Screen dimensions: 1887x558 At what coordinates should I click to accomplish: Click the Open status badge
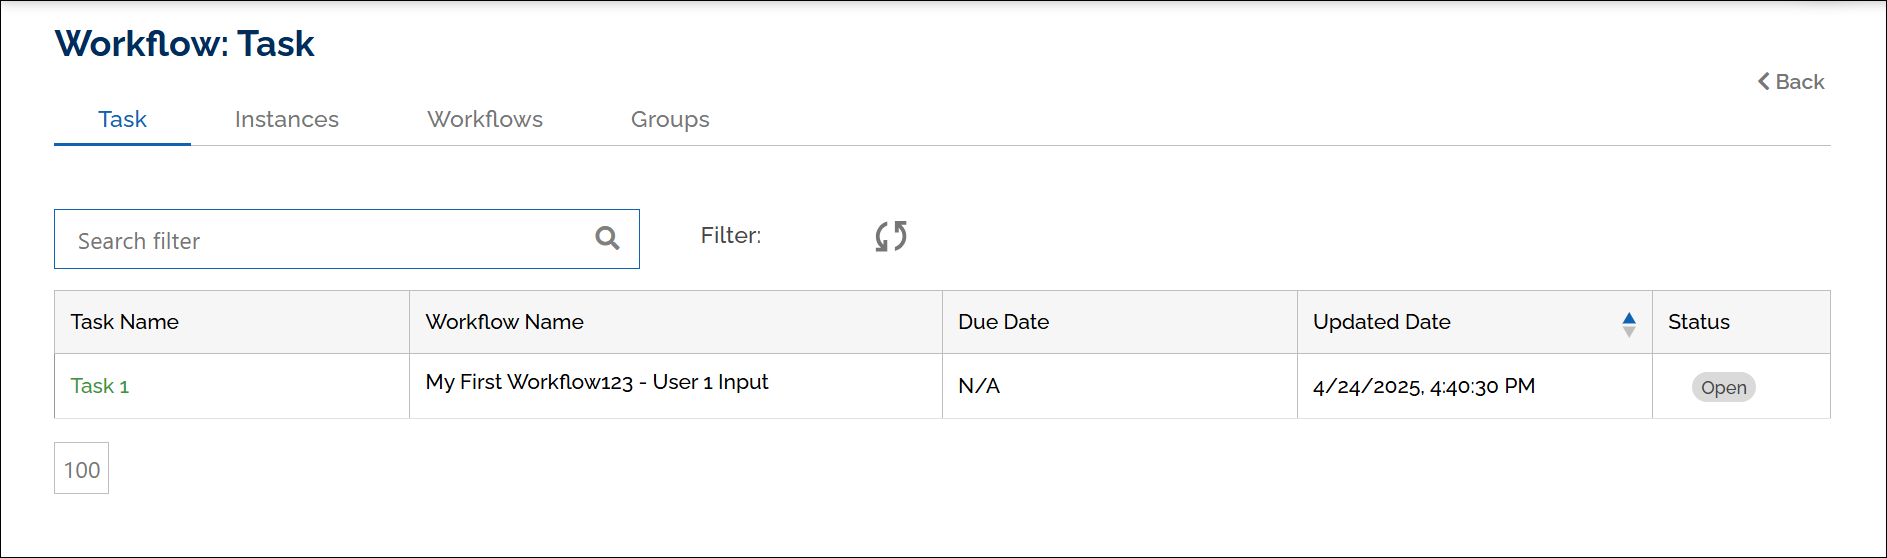[1723, 388]
